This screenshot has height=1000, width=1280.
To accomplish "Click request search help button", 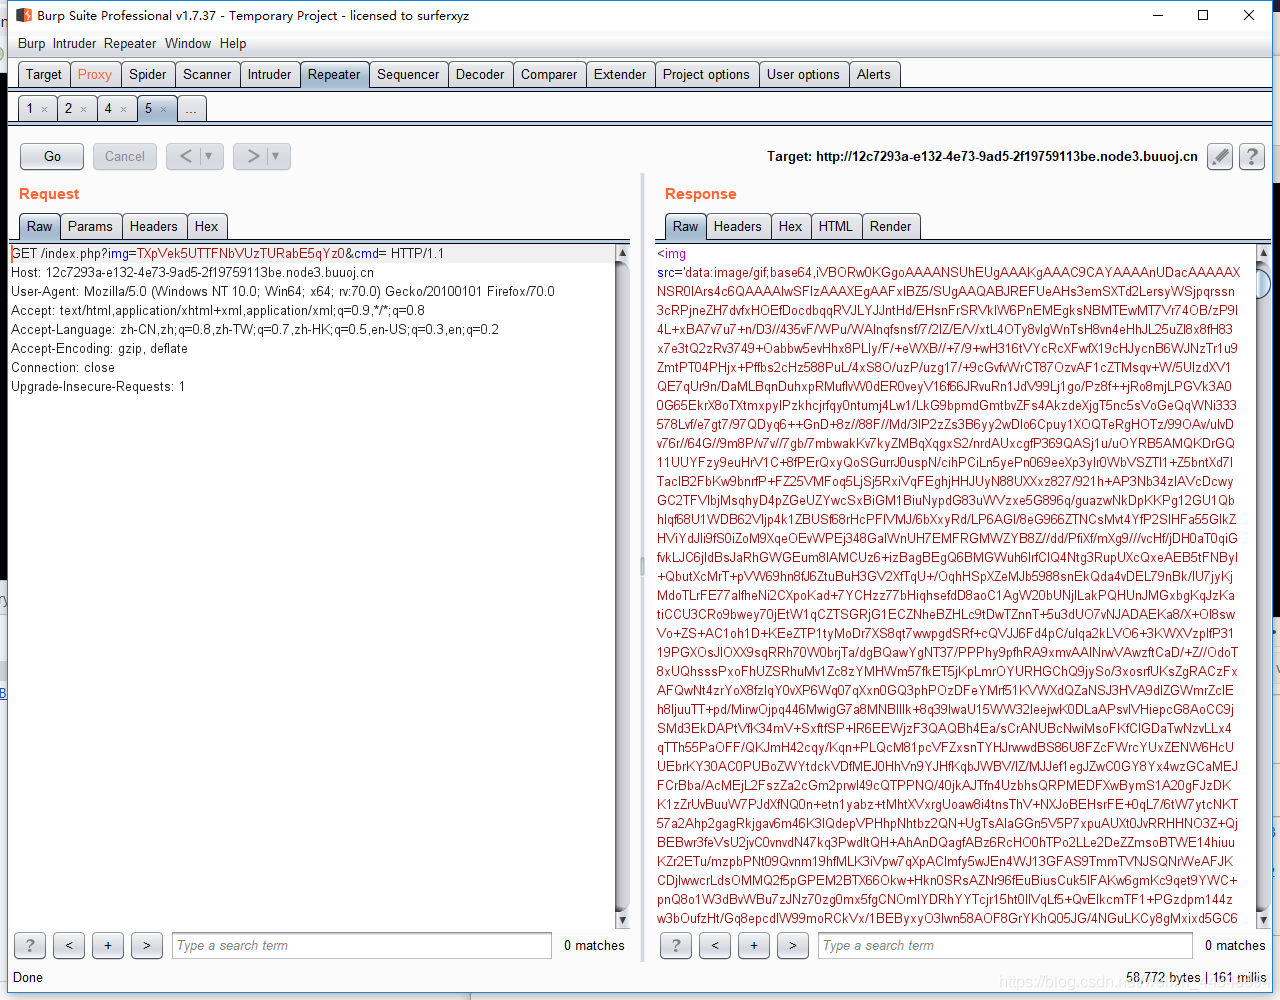I will [x=30, y=945].
